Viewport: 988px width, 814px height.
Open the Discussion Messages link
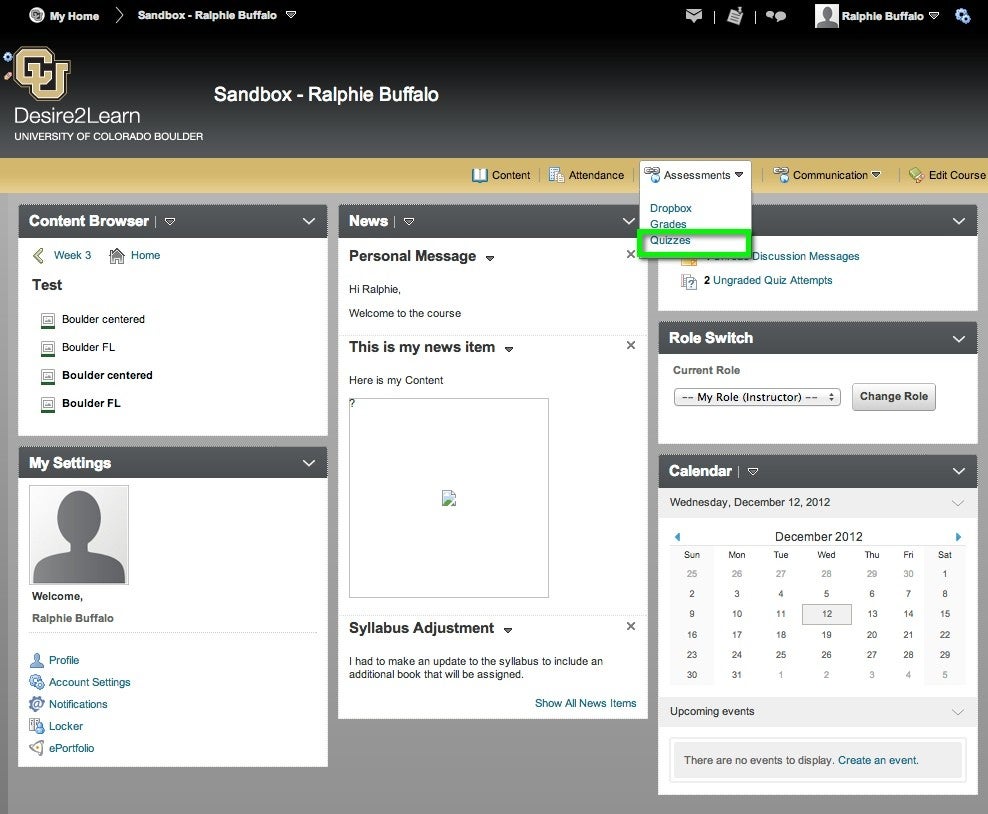pos(805,256)
